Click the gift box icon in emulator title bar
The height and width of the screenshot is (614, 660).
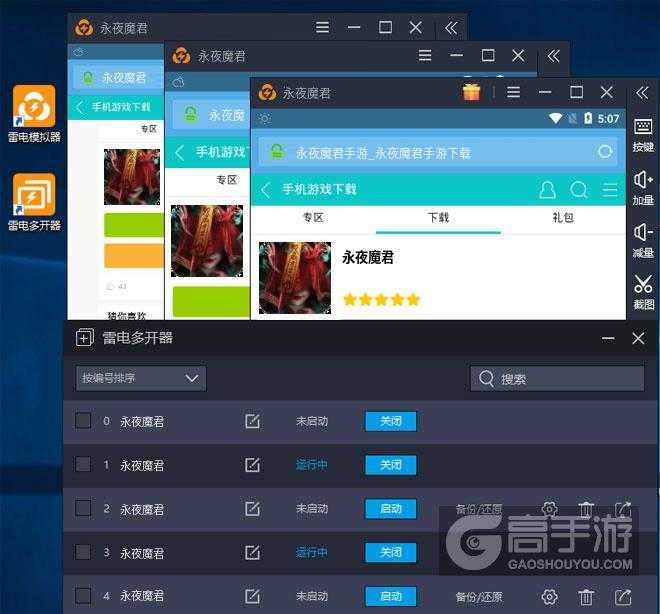[x=472, y=92]
